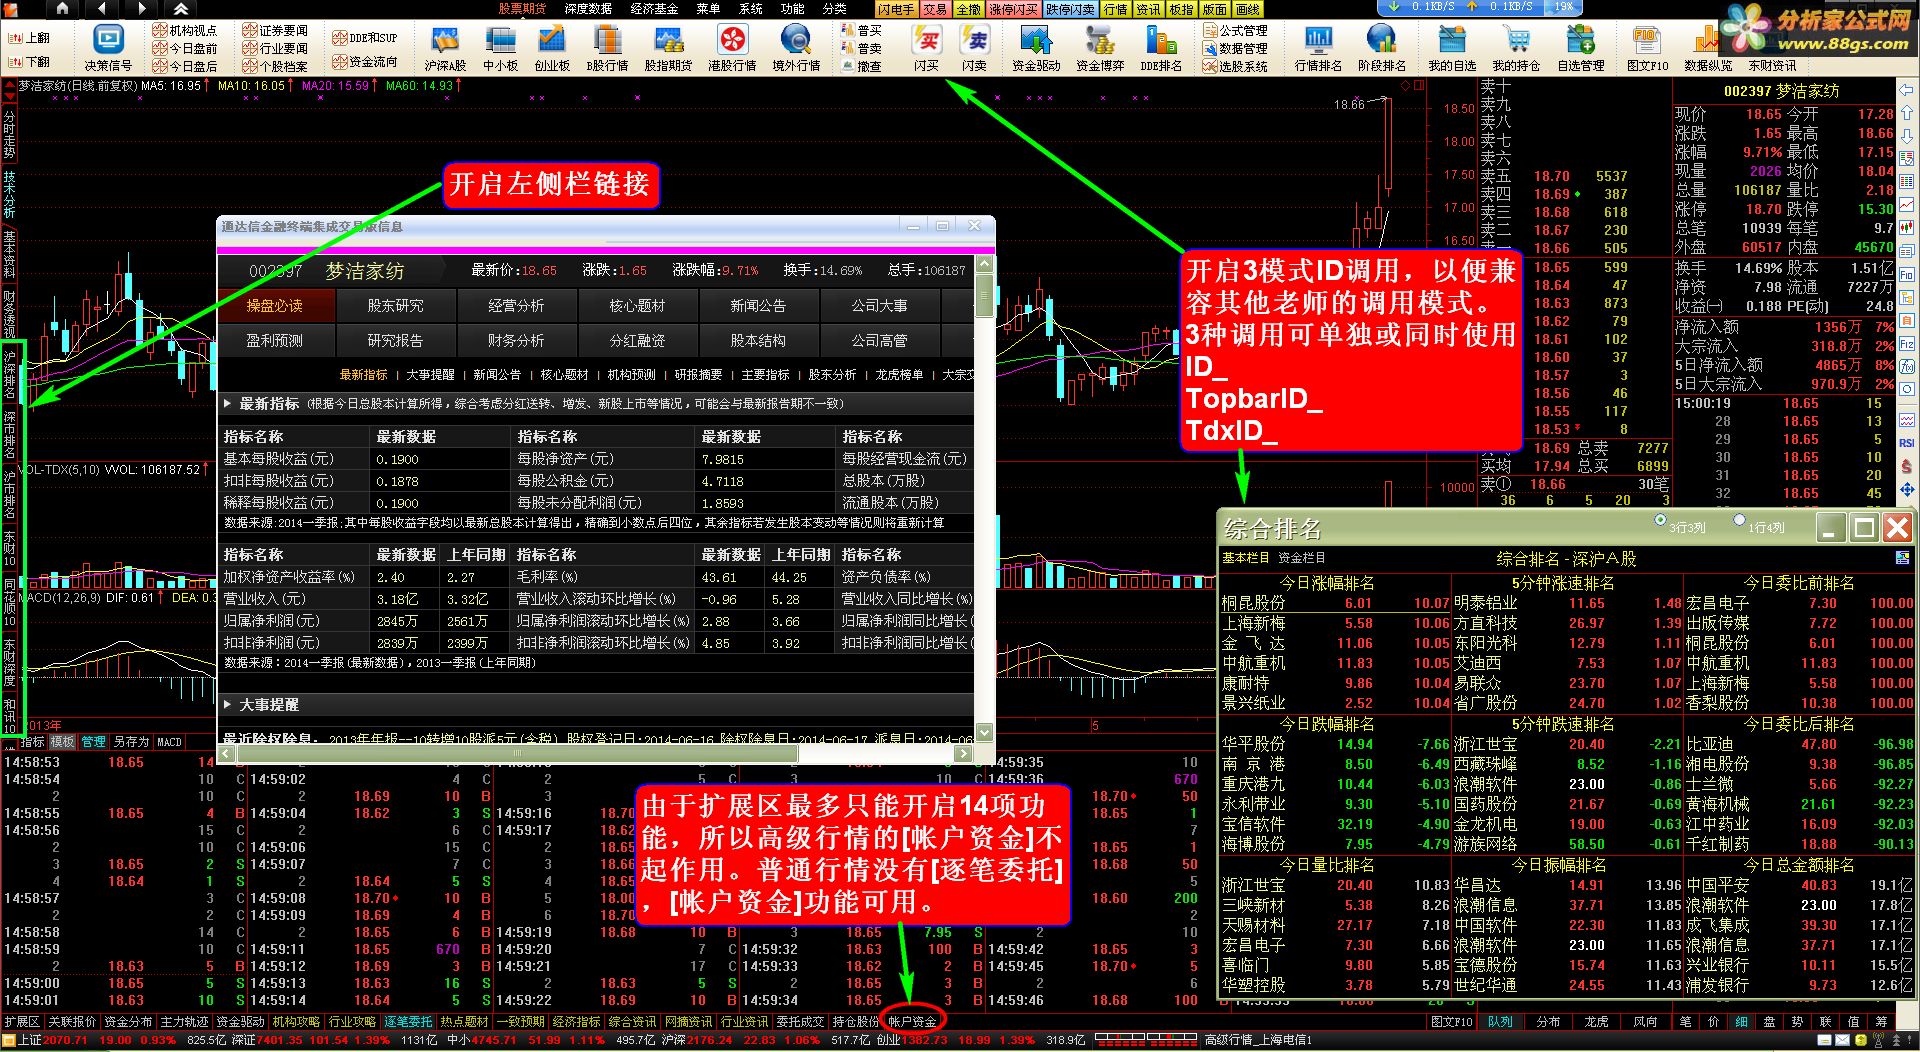Click 机构视点 in the toolbar

tap(185, 30)
